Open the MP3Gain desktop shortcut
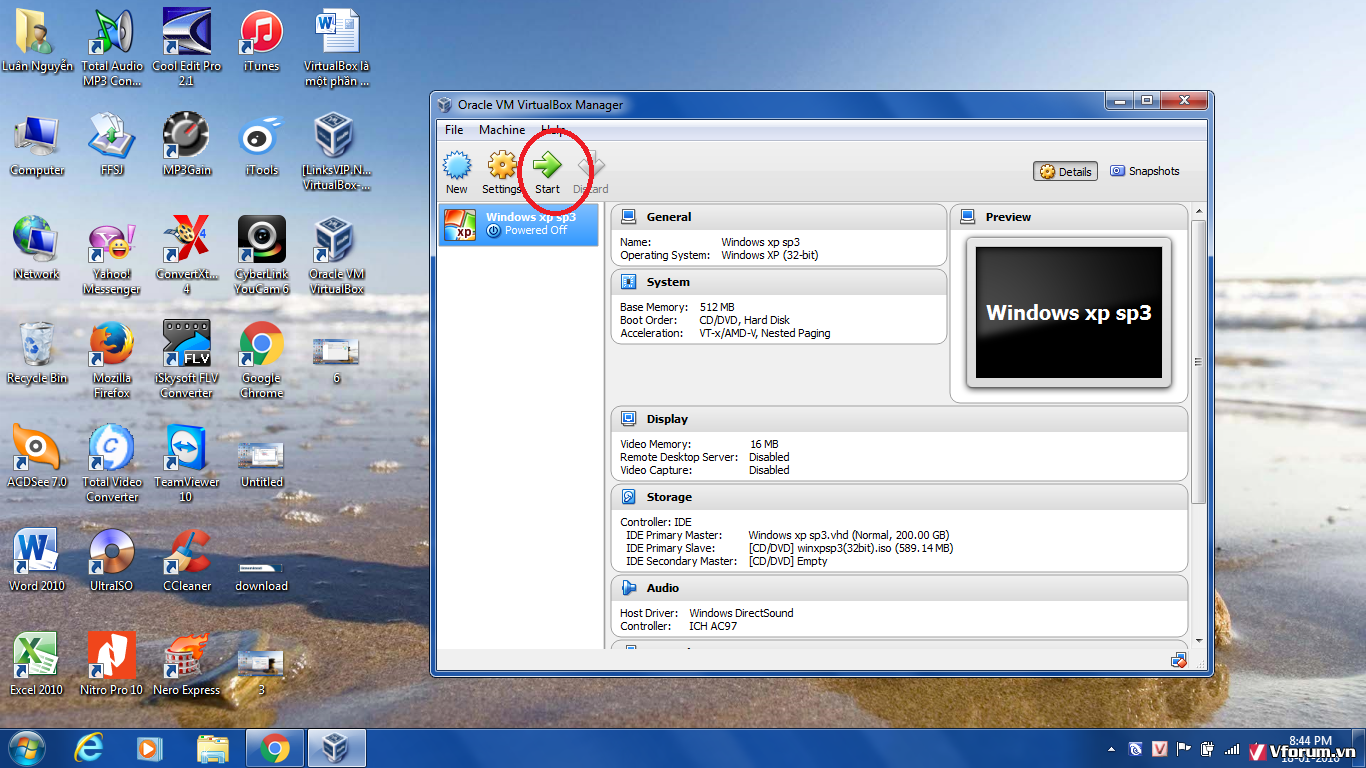1366x768 pixels. click(x=187, y=144)
